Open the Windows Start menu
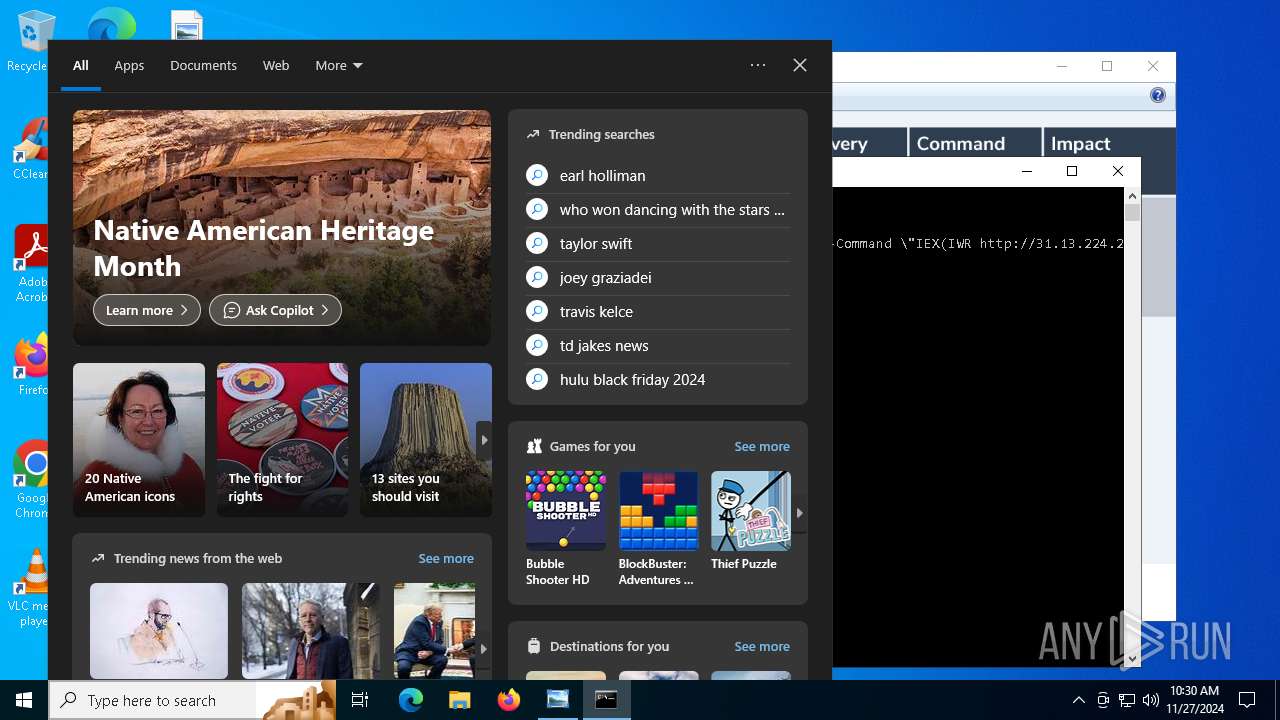The height and width of the screenshot is (720, 1280). [24, 700]
